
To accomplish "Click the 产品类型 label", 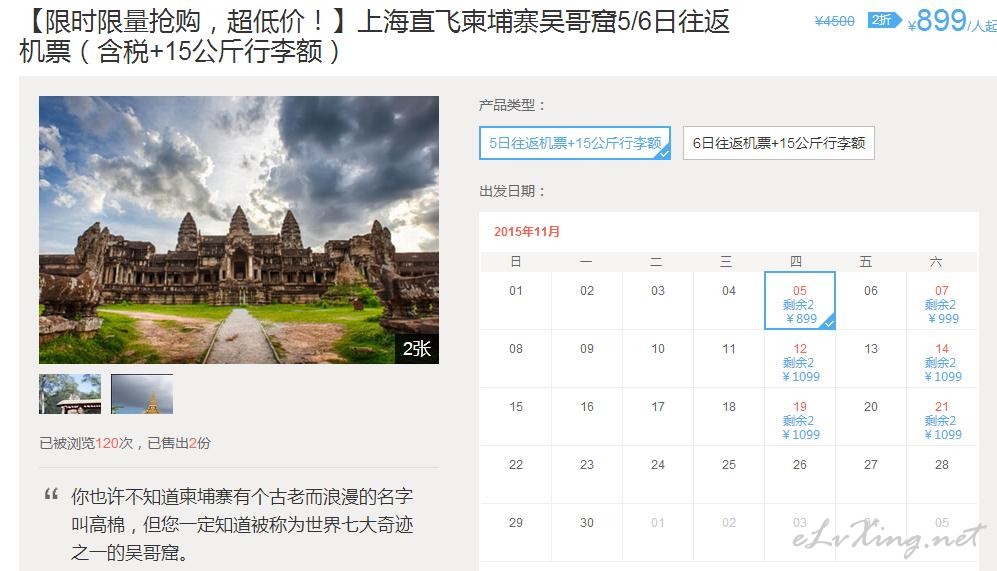I will pyautogui.click(x=512, y=106).
